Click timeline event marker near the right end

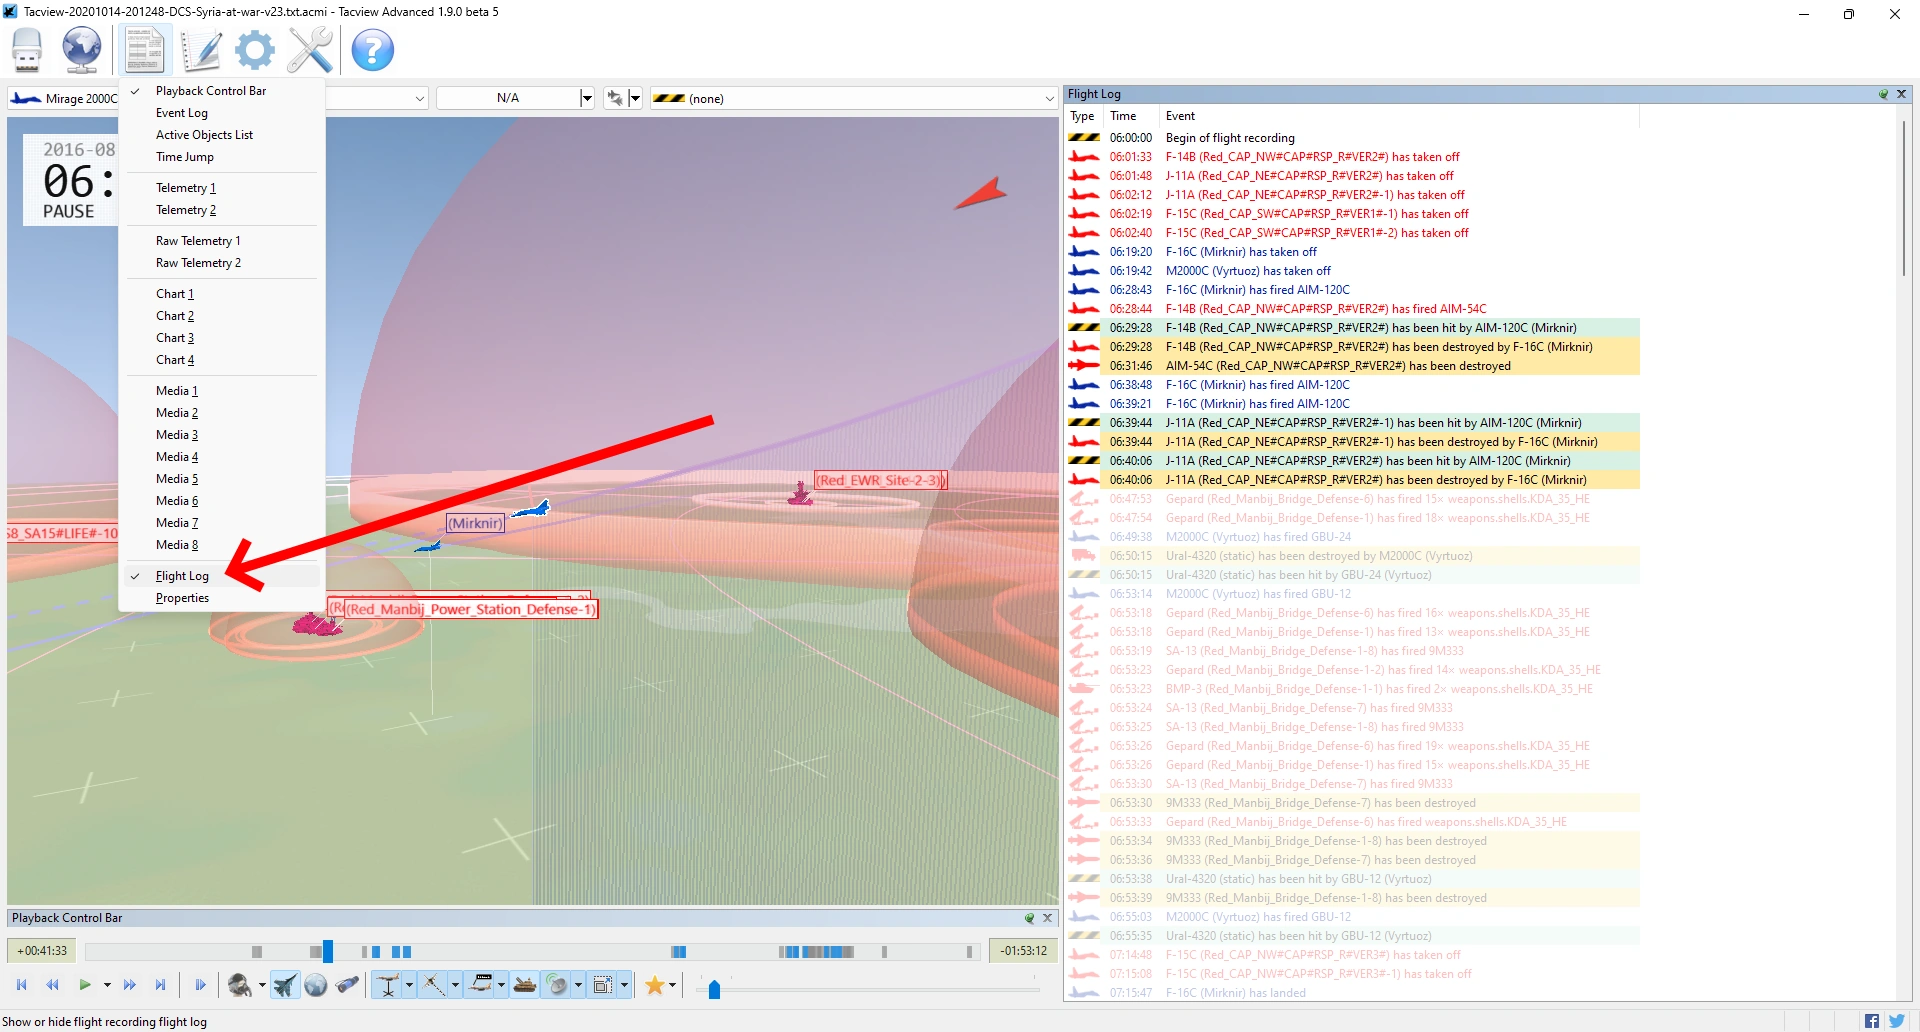(x=969, y=951)
